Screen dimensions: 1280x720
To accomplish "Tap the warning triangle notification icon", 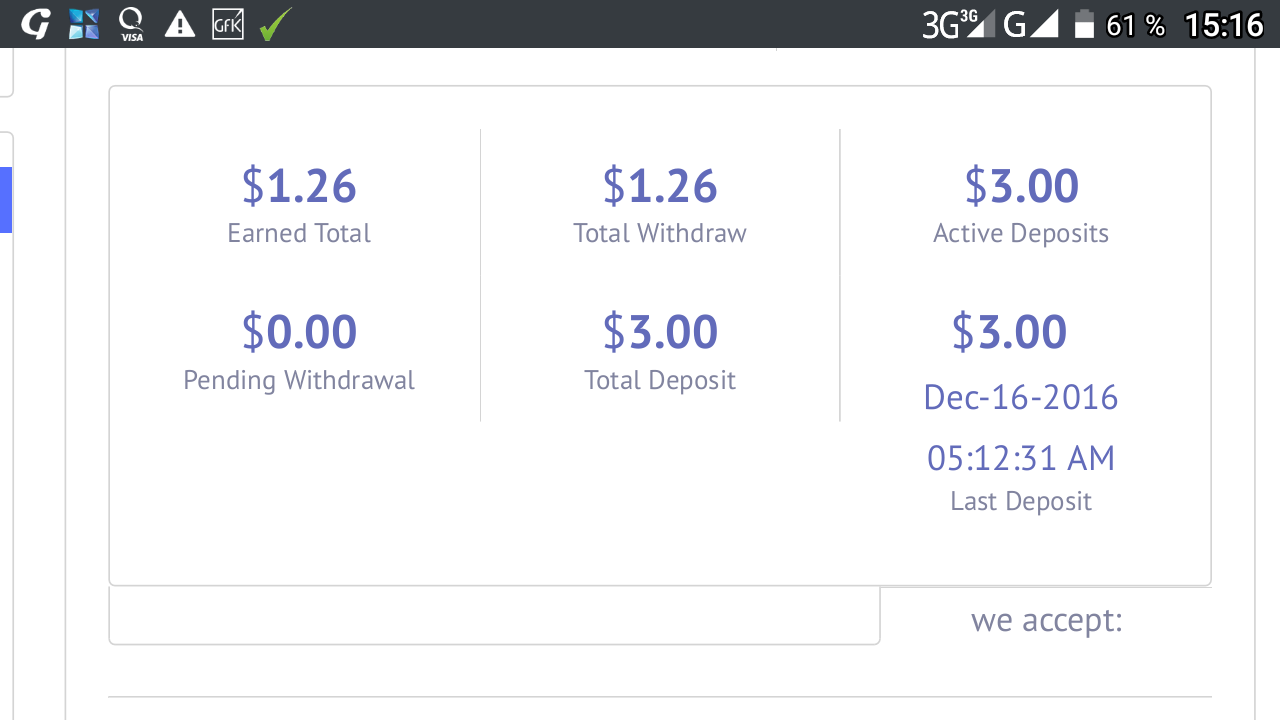I will coord(180,24).
